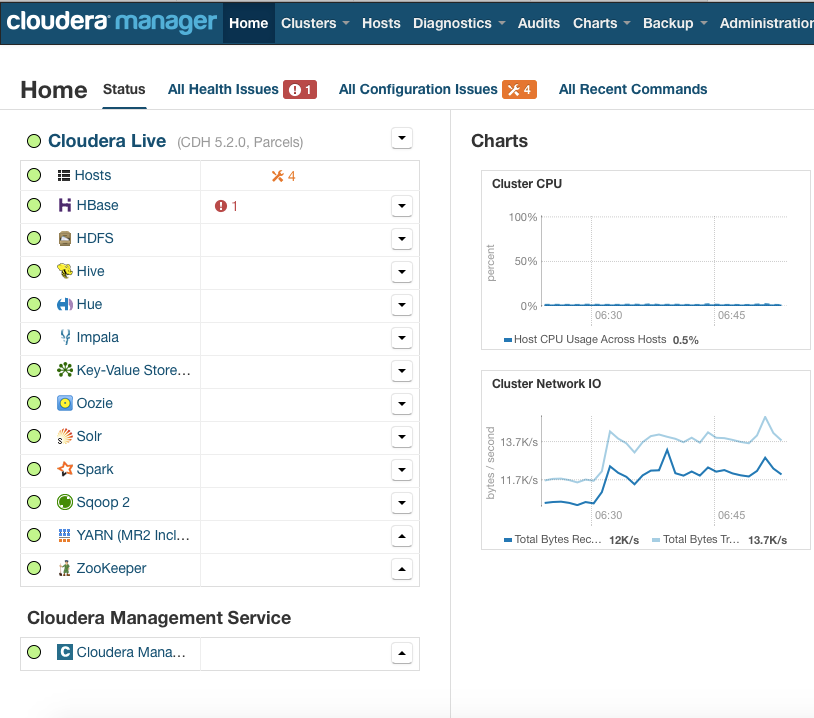Click the Hue service icon
Image resolution: width=814 pixels, height=718 pixels.
click(x=64, y=304)
